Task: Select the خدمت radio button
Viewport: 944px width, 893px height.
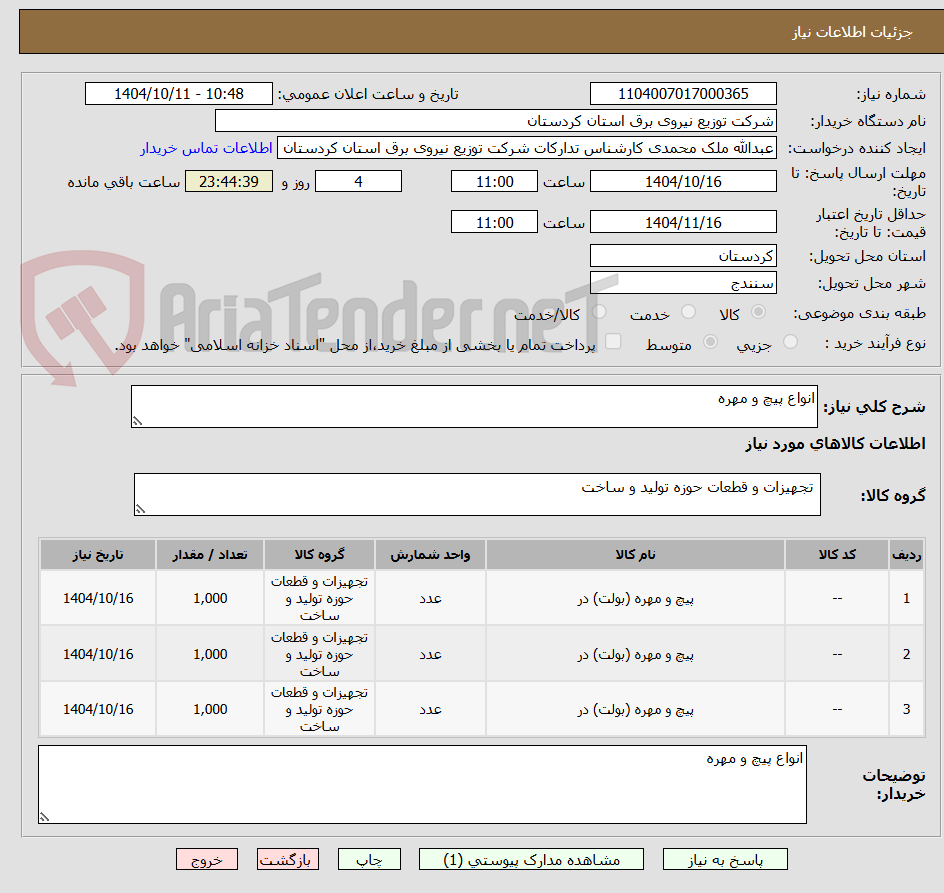Action: tap(688, 312)
